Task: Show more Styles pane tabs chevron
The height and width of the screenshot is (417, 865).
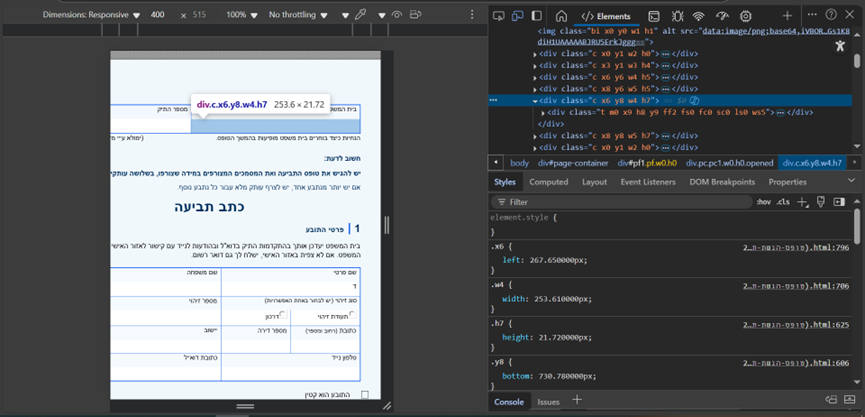Action: click(852, 181)
